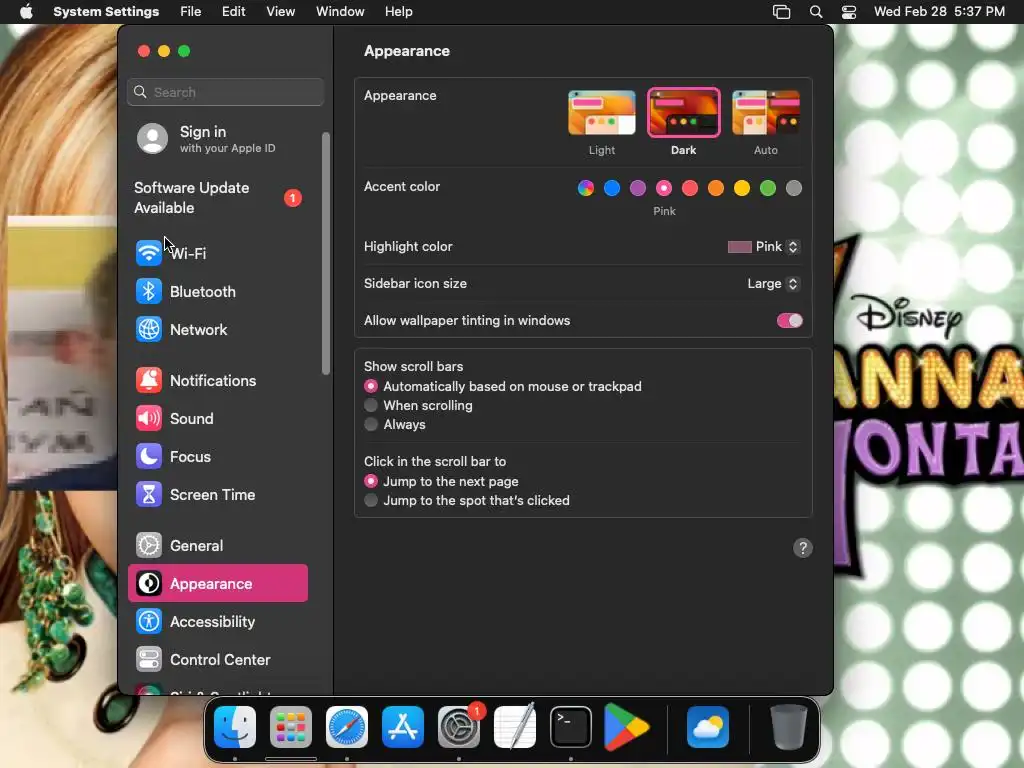Screen dimensions: 1024x768
Task: Select the Light appearance thumbnail
Action: (601, 112)
